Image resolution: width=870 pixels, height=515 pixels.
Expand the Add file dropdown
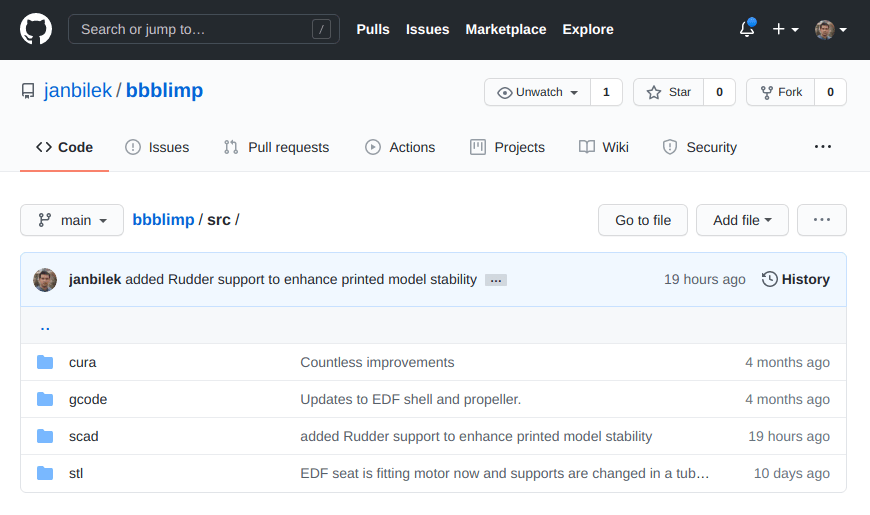click(x=742, y=220)
